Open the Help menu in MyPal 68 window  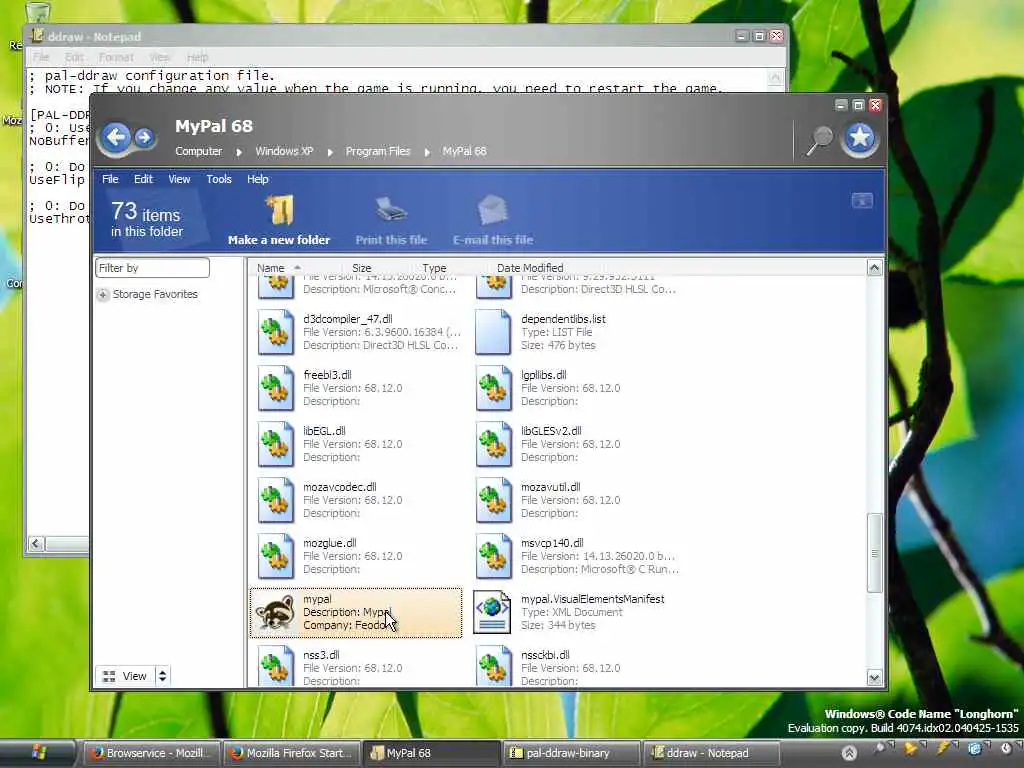(x=257, y=179)
